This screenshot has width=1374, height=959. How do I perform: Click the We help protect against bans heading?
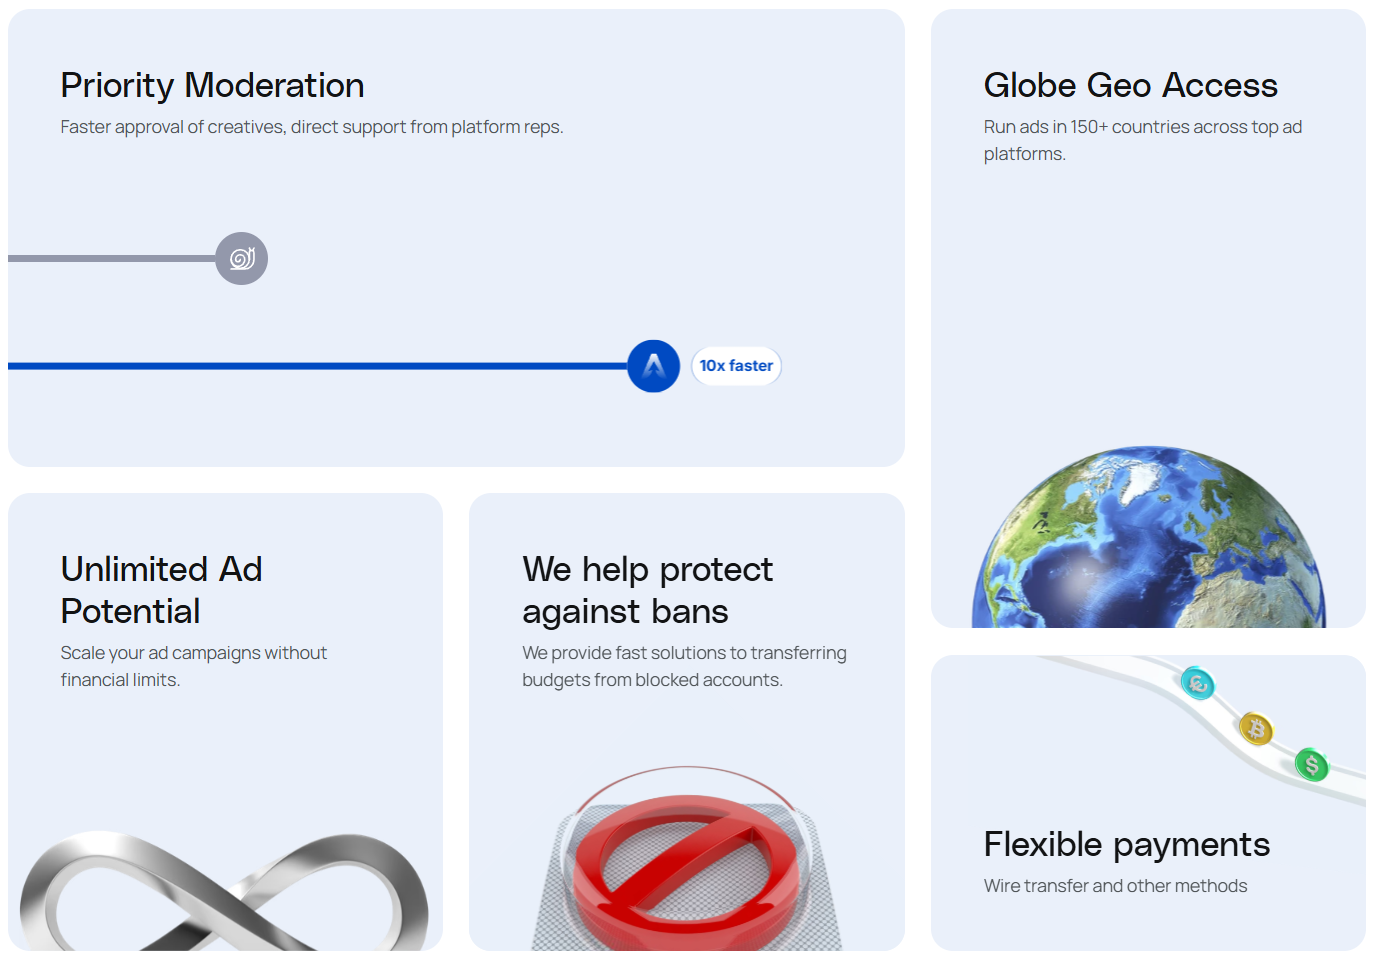click(647, 590)
